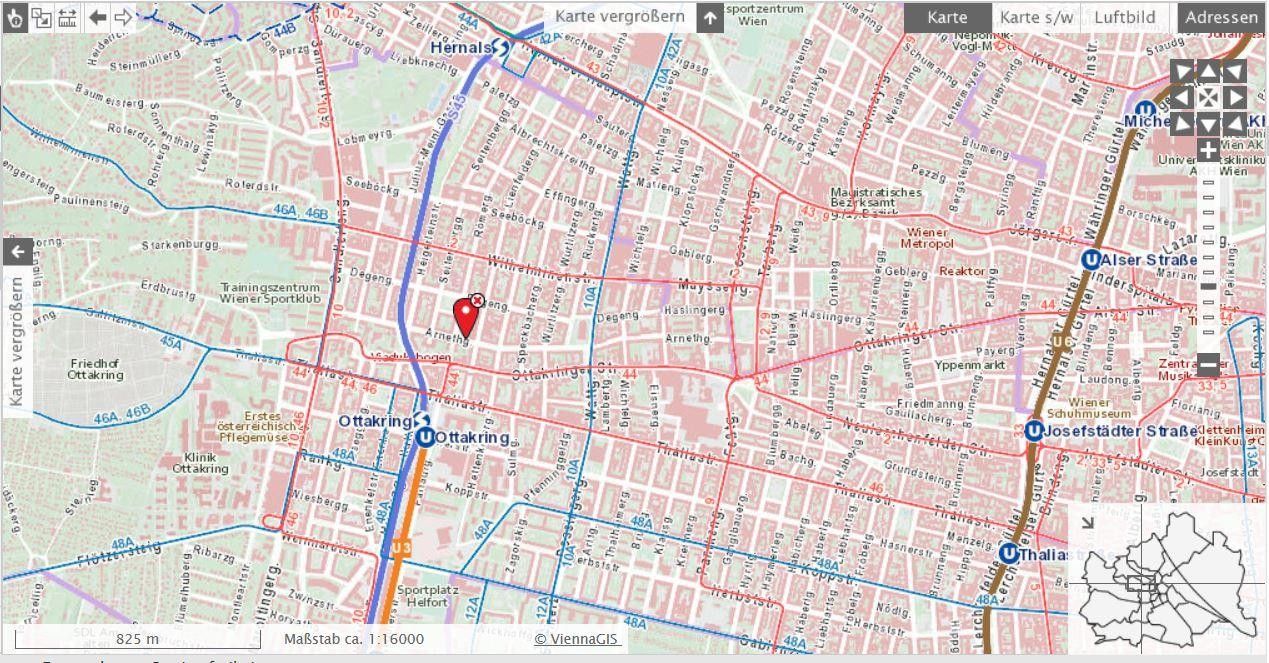The height and width of the screenshot is (663, 1269).
Task: Show the full map extent via center pan icon
Action: tap(1209, 97)
